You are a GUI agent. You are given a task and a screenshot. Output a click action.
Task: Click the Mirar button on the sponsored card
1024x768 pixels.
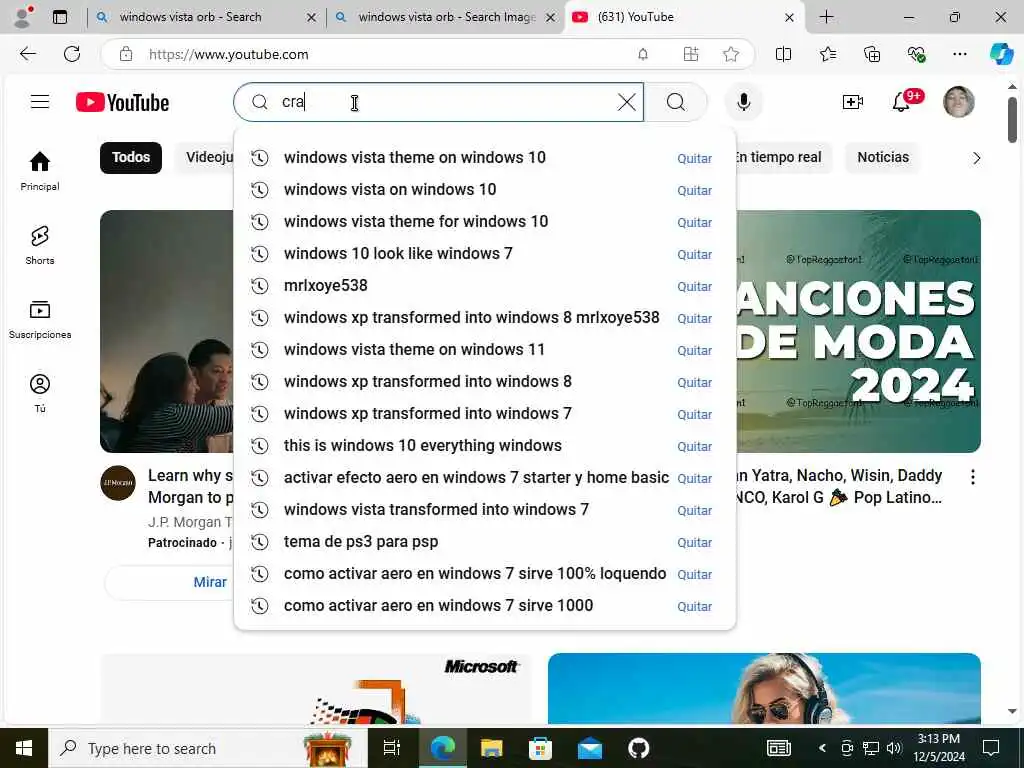209,582
